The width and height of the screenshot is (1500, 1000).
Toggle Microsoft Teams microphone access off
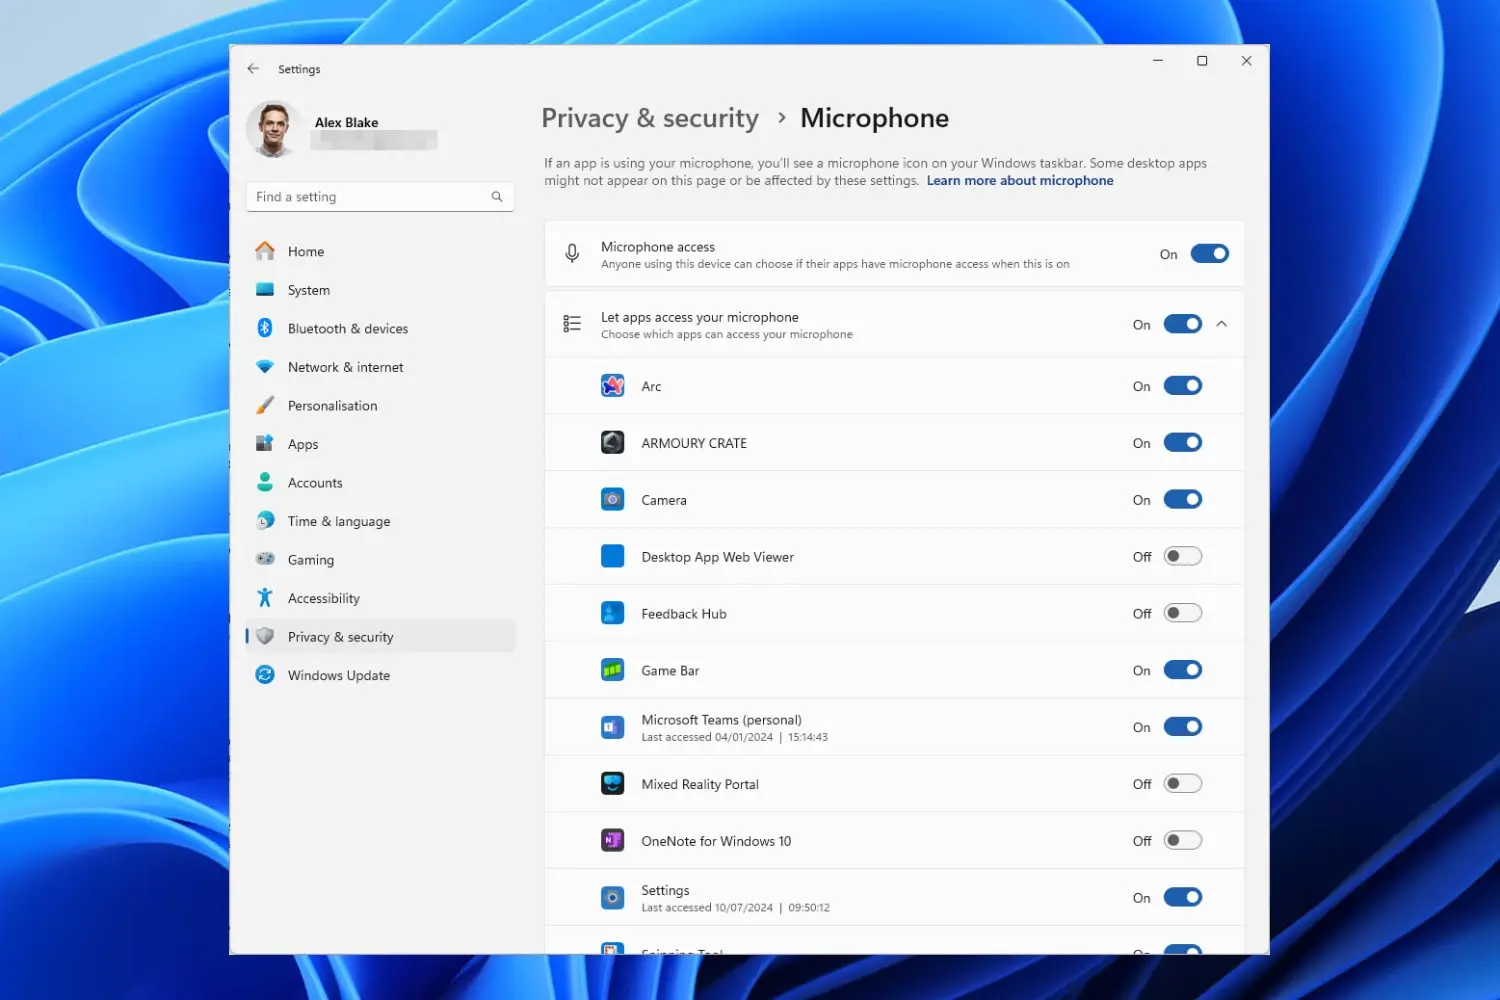coord(1182,727)
